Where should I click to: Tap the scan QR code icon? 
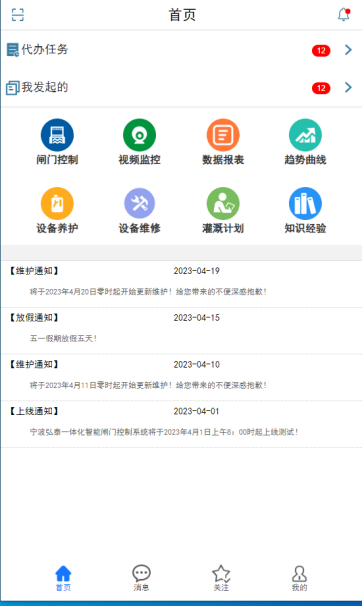coord(18,15)
